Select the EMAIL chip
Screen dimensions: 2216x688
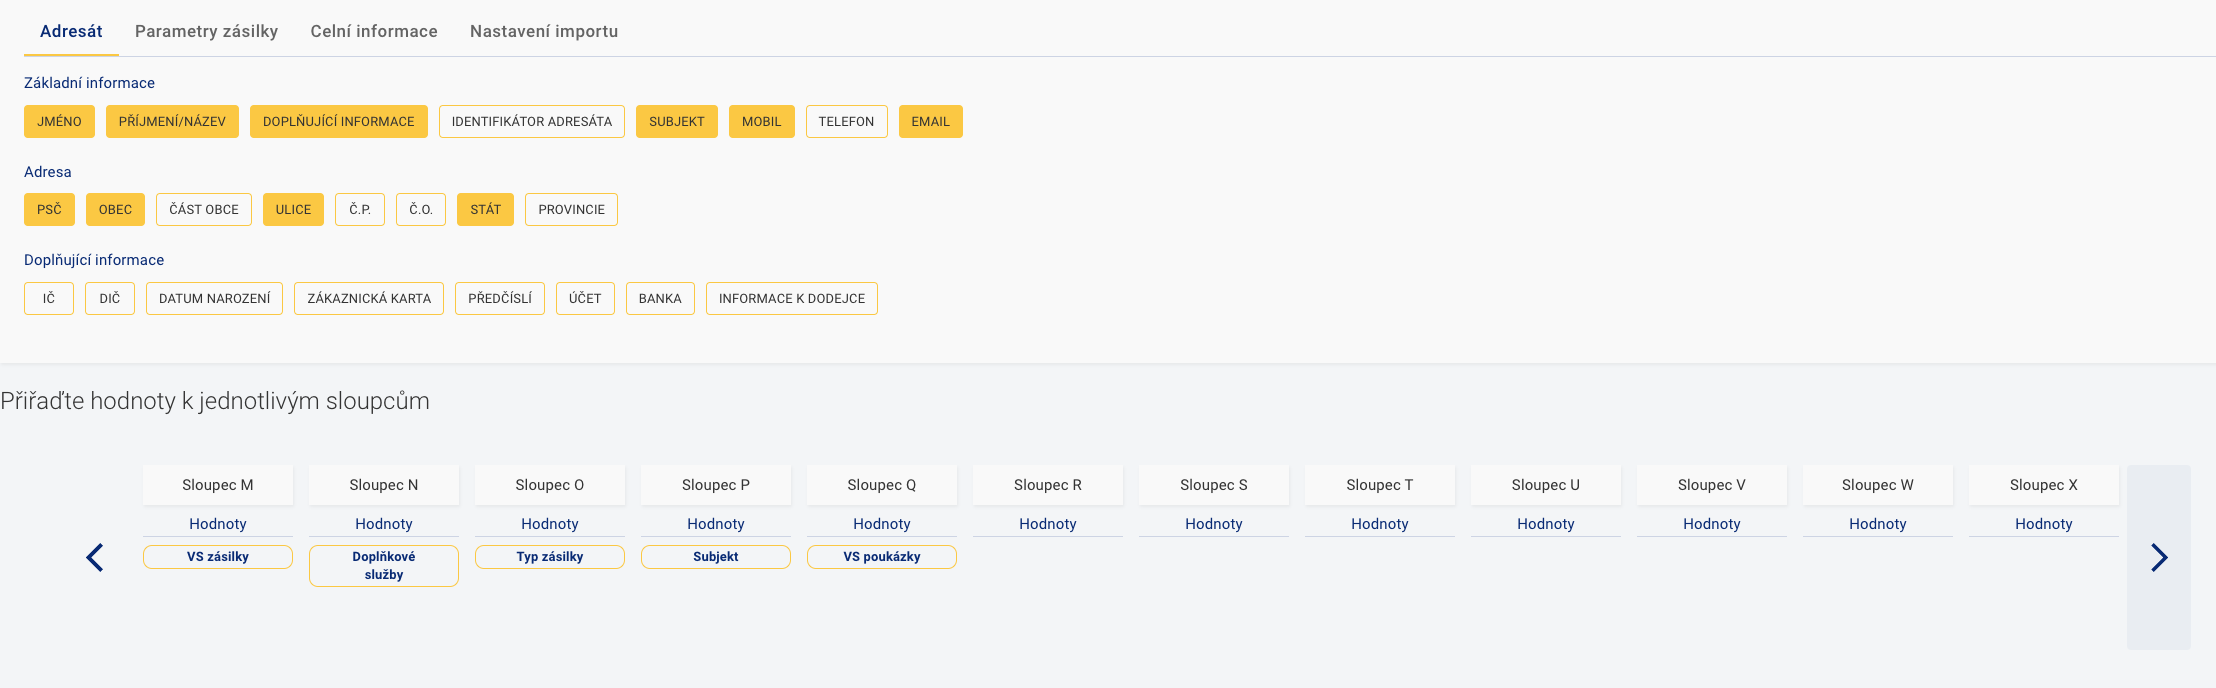point(931,121)
